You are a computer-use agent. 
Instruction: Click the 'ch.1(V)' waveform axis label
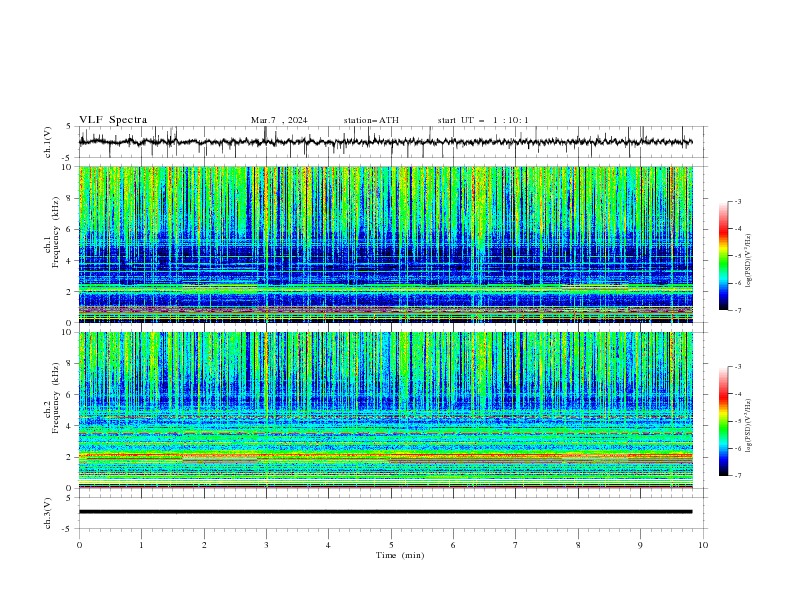pos(48,142)
